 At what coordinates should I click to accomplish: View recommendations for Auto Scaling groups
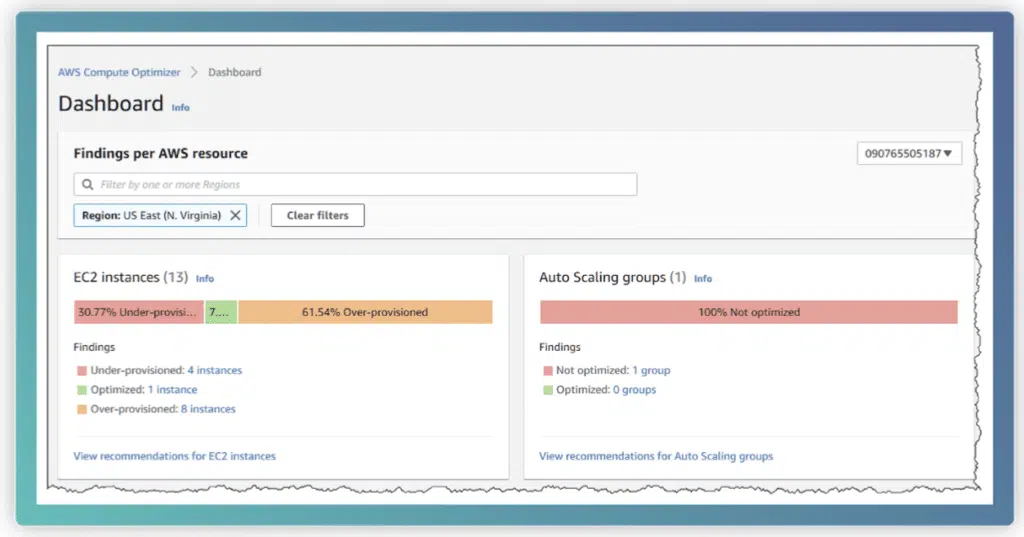[656, 456]
